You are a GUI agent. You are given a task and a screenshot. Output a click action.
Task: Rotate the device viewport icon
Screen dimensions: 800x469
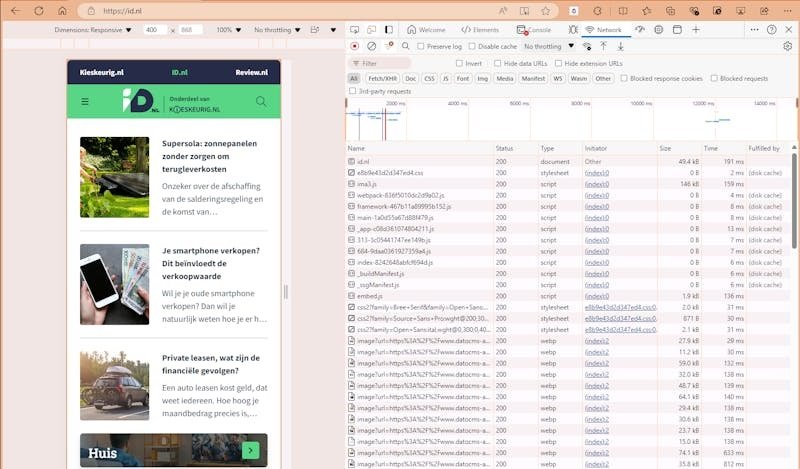pos(315,30)
